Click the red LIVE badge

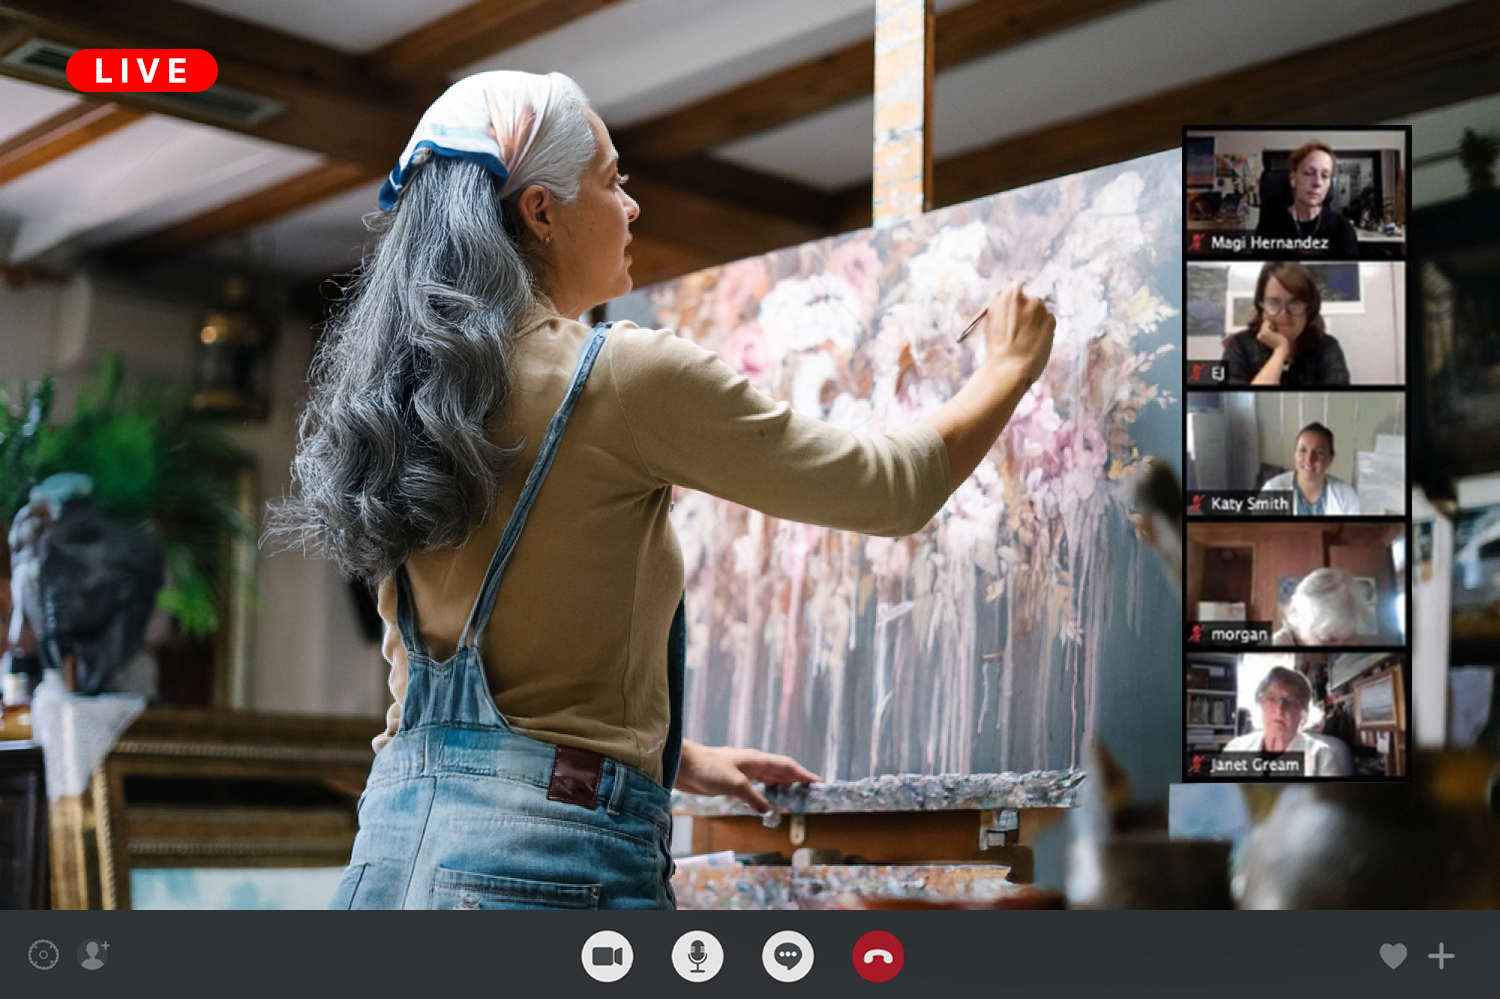pyautogui.click(x=142, y=71)
